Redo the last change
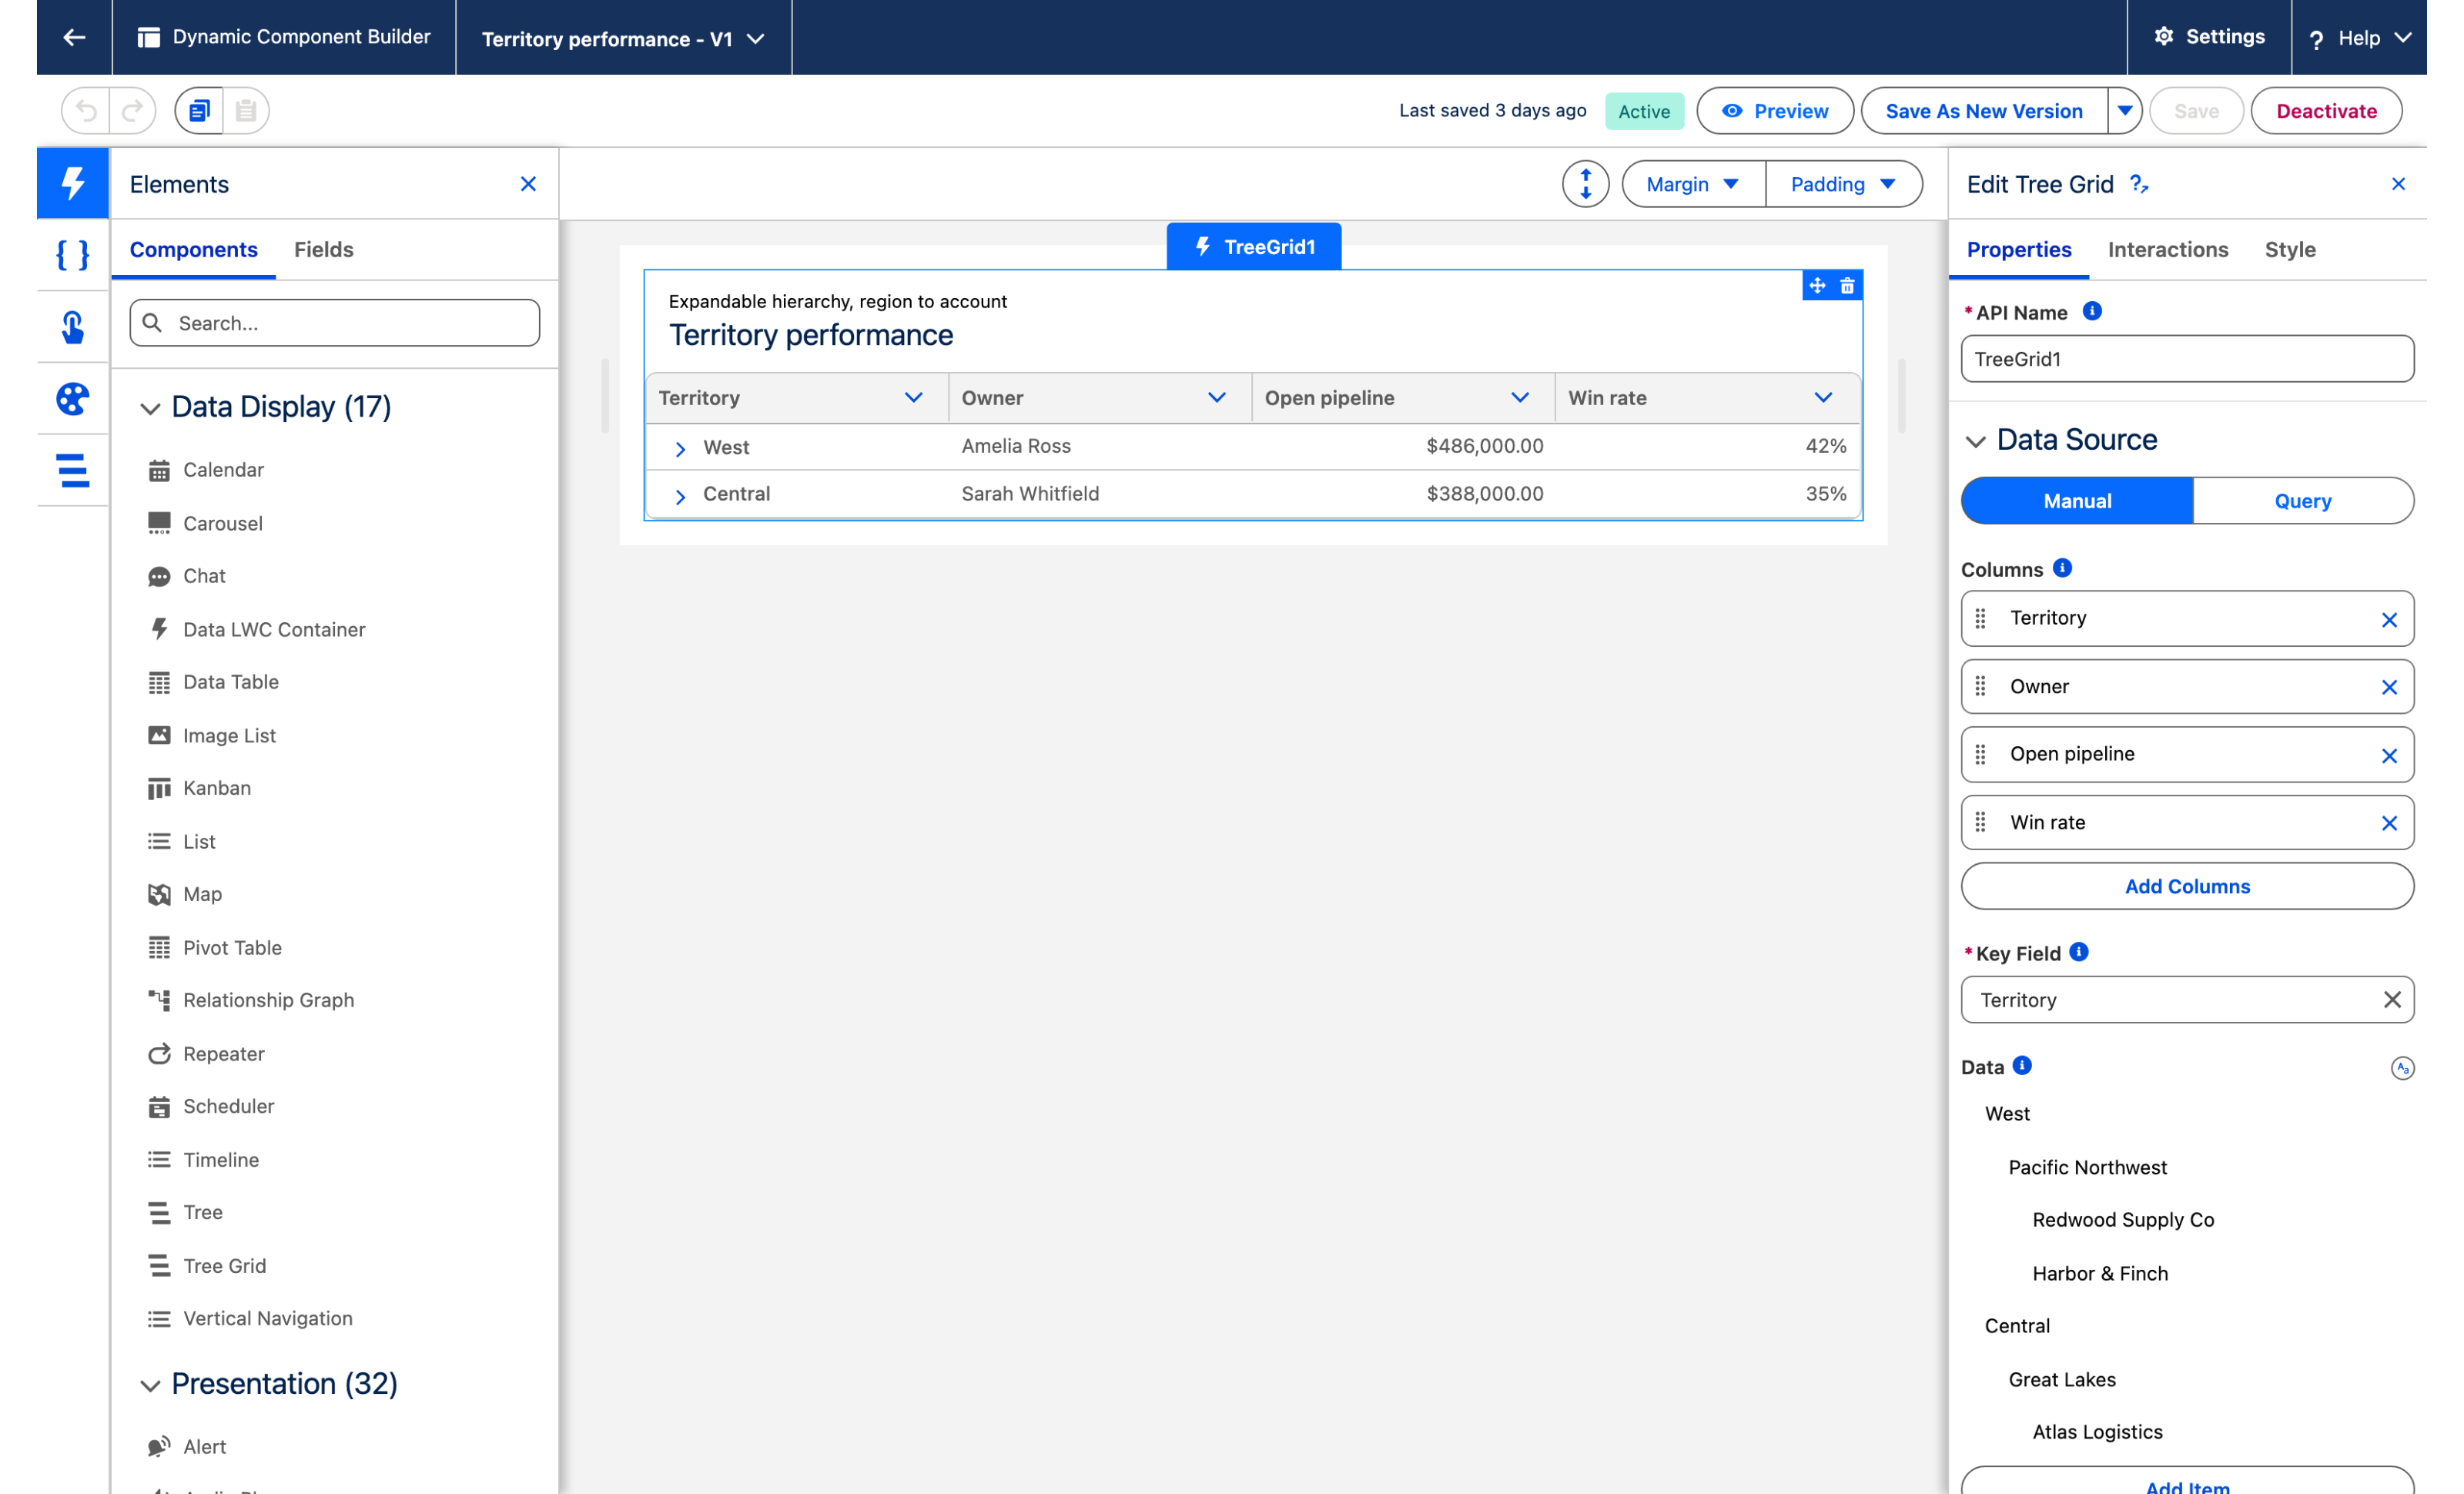The image size is (2464, 1494). (x=133, y=110)
